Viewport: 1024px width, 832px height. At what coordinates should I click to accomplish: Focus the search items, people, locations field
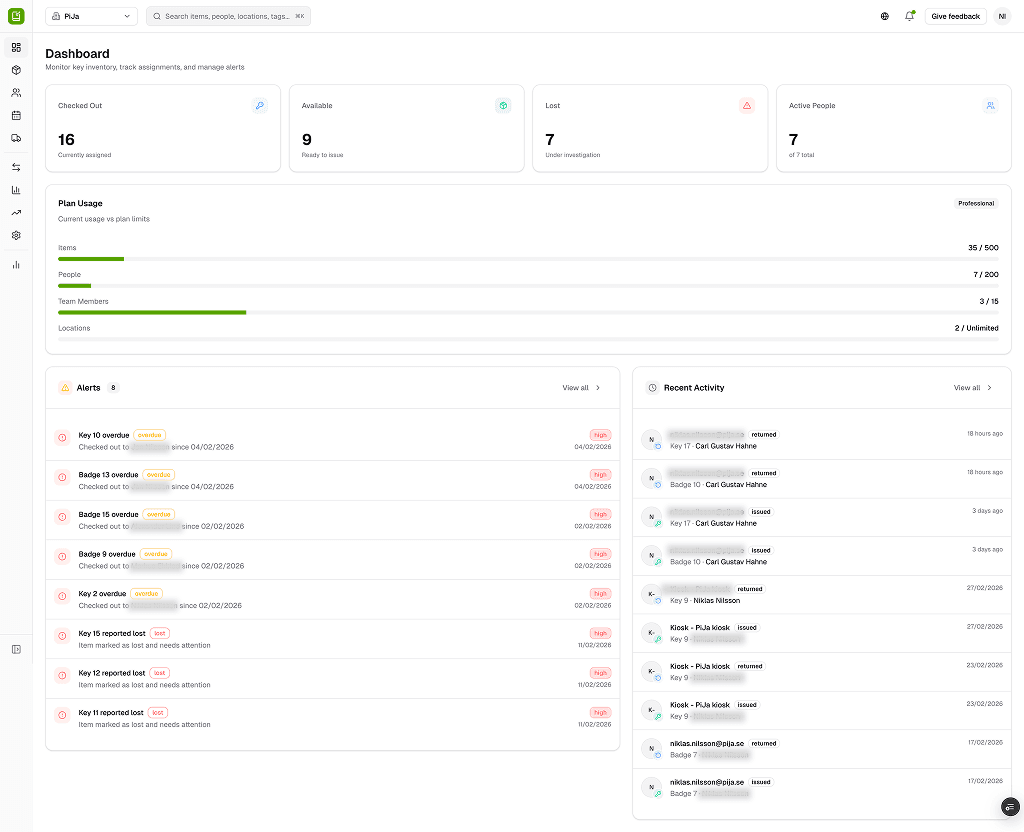pyautogui.click(x=228, y=16)
